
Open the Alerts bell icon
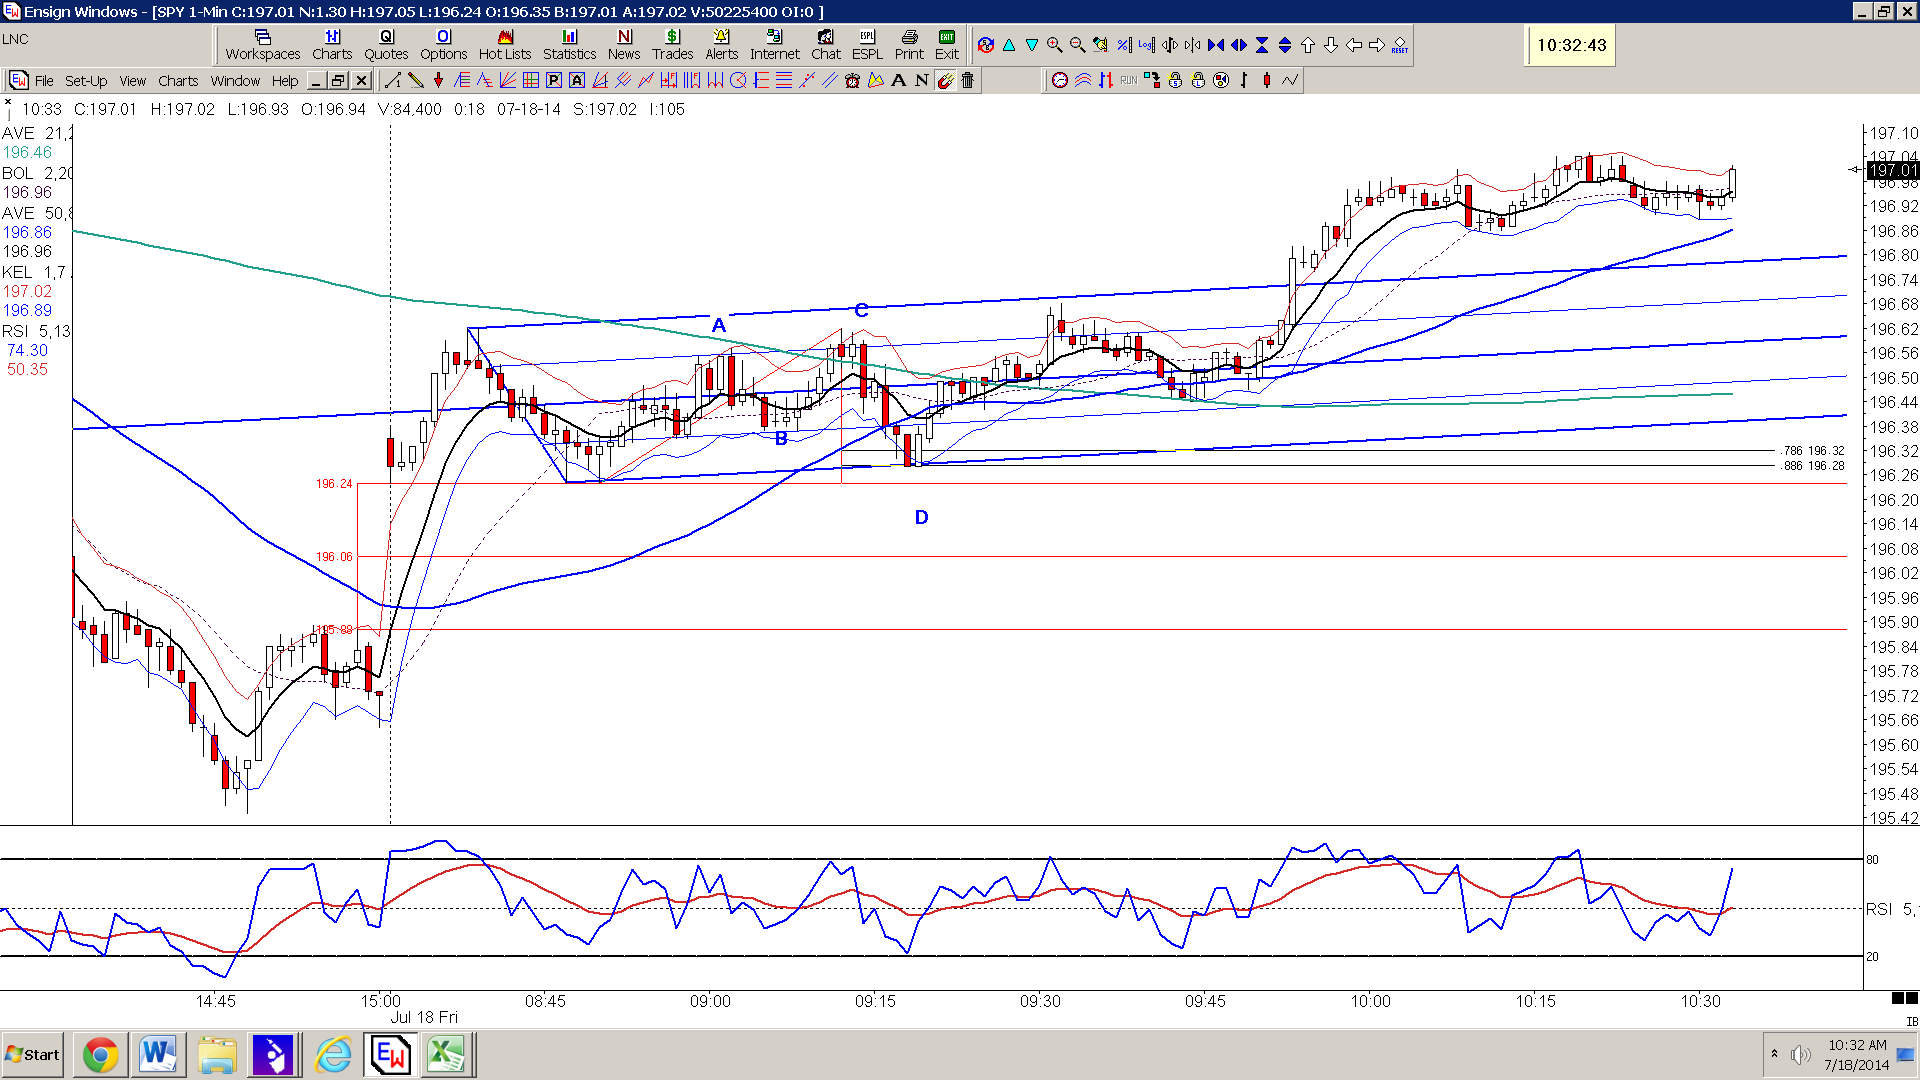(721, 45)
